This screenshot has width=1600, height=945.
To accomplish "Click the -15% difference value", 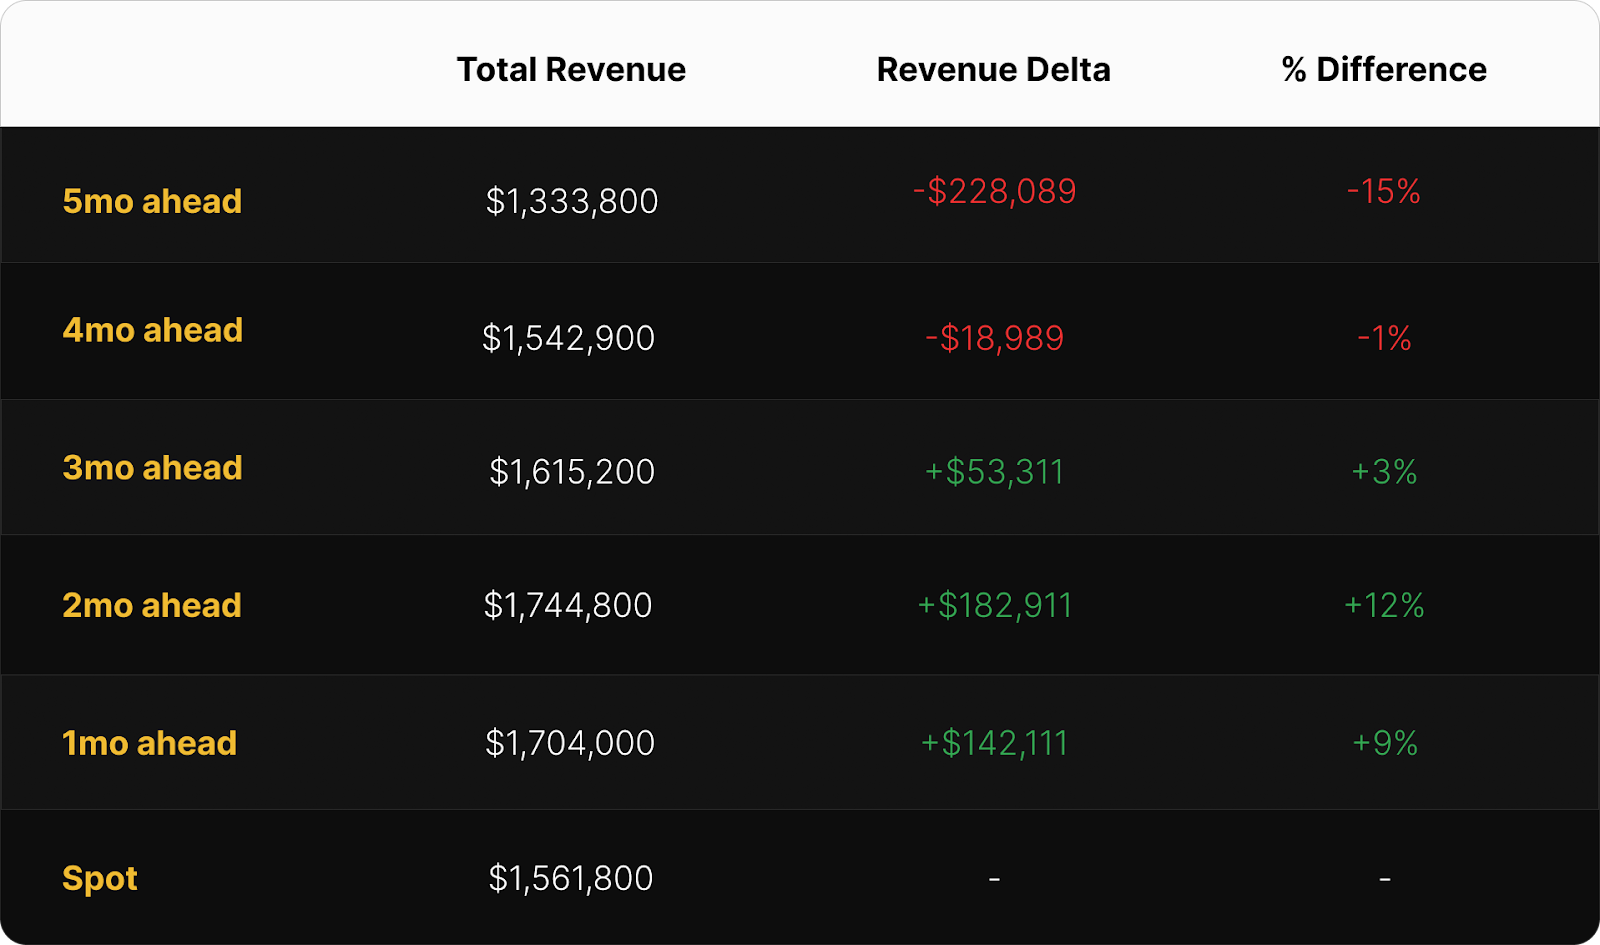I will click(1384, 191).
